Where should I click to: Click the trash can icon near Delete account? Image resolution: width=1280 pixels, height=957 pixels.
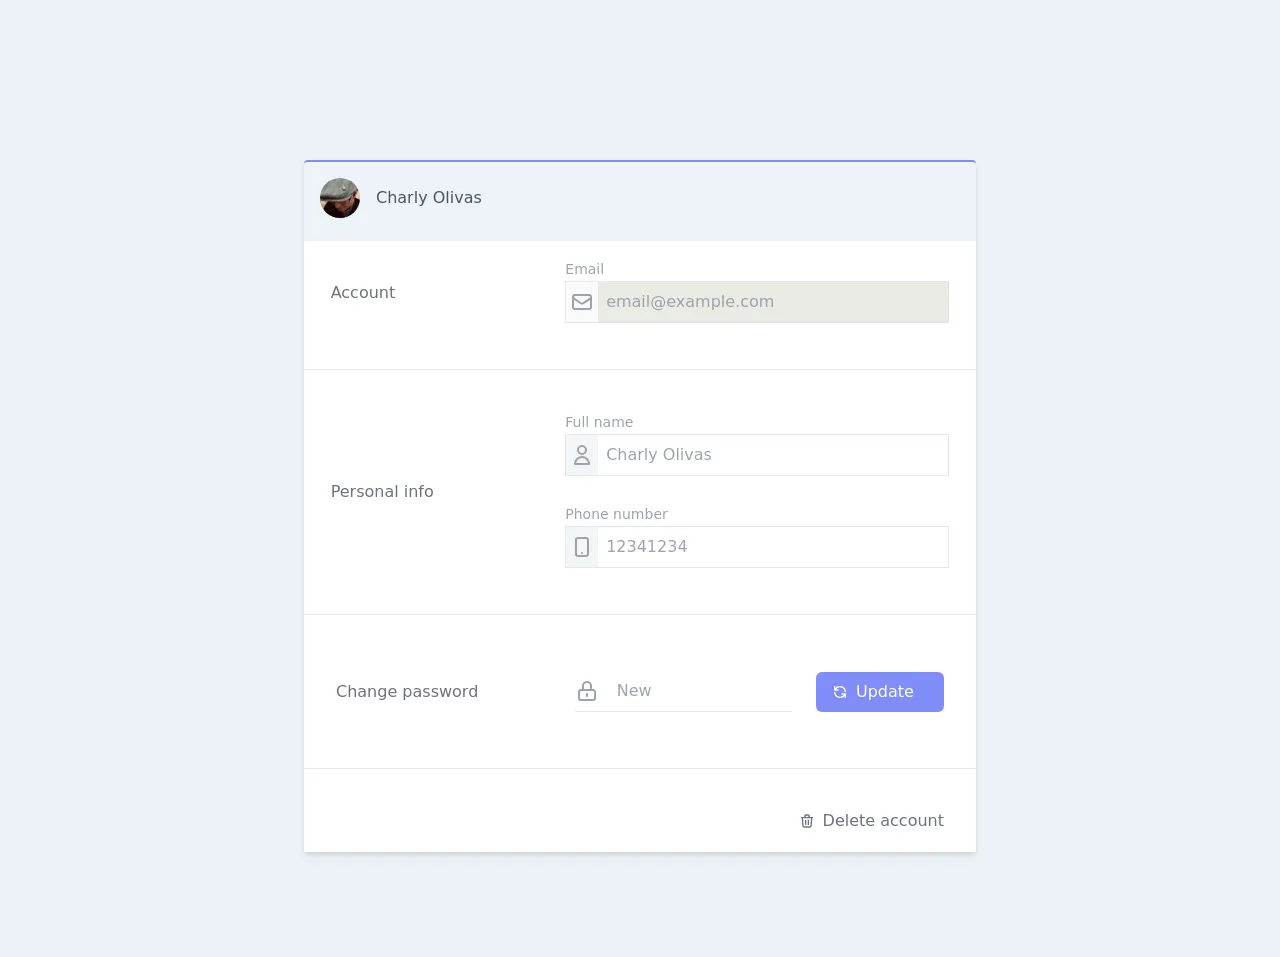coord(807,821)
